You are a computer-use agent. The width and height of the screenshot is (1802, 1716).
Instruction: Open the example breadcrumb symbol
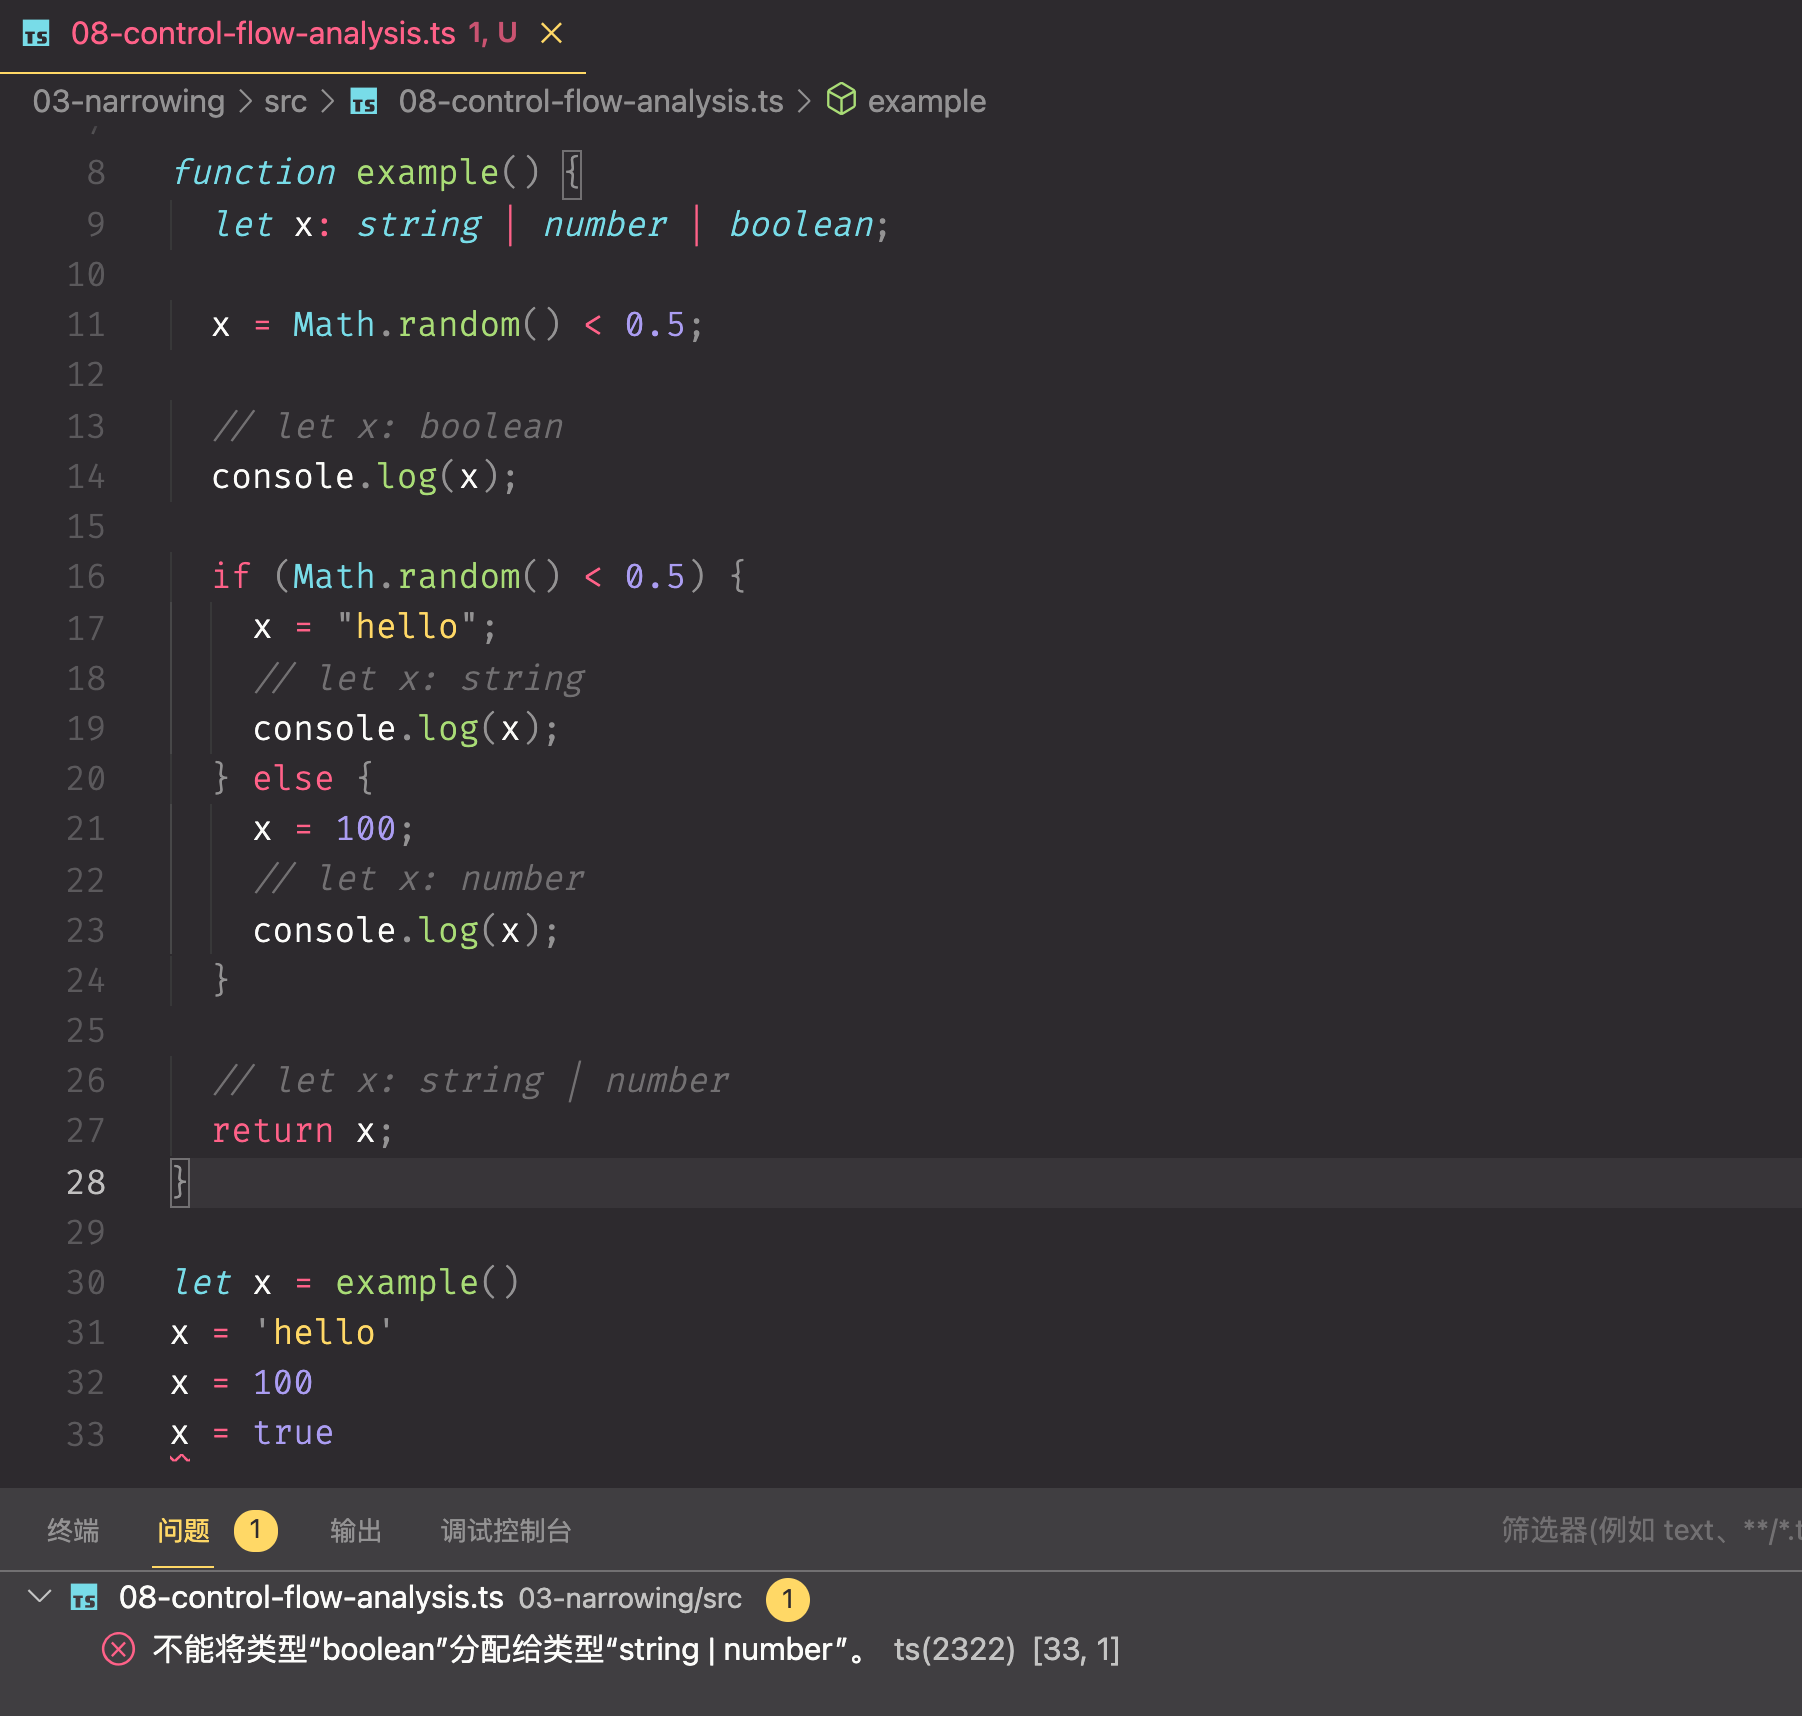tap(926, 101)
